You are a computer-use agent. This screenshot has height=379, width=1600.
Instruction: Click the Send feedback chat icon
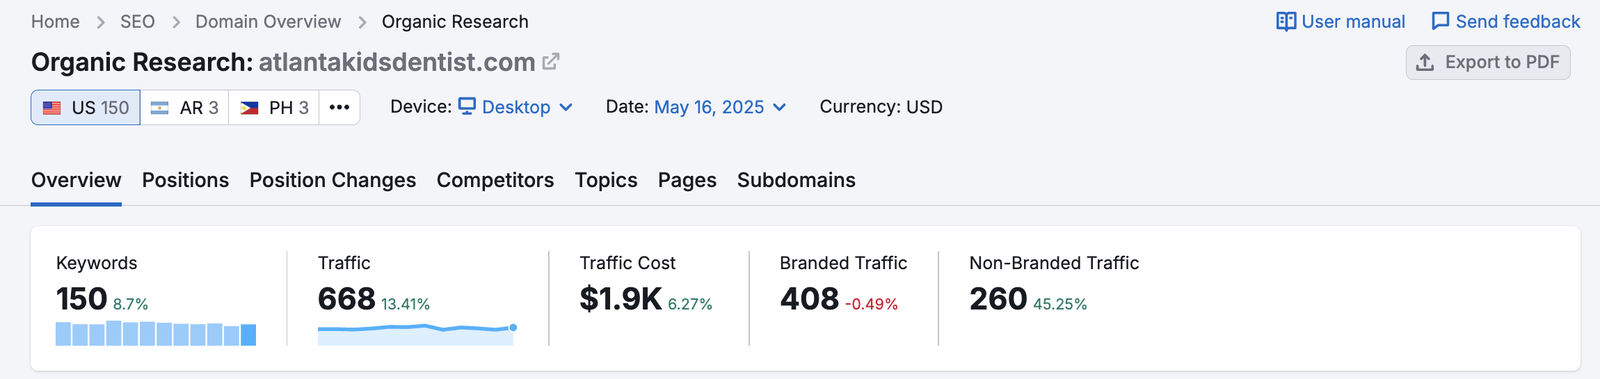coord(1440,21)
